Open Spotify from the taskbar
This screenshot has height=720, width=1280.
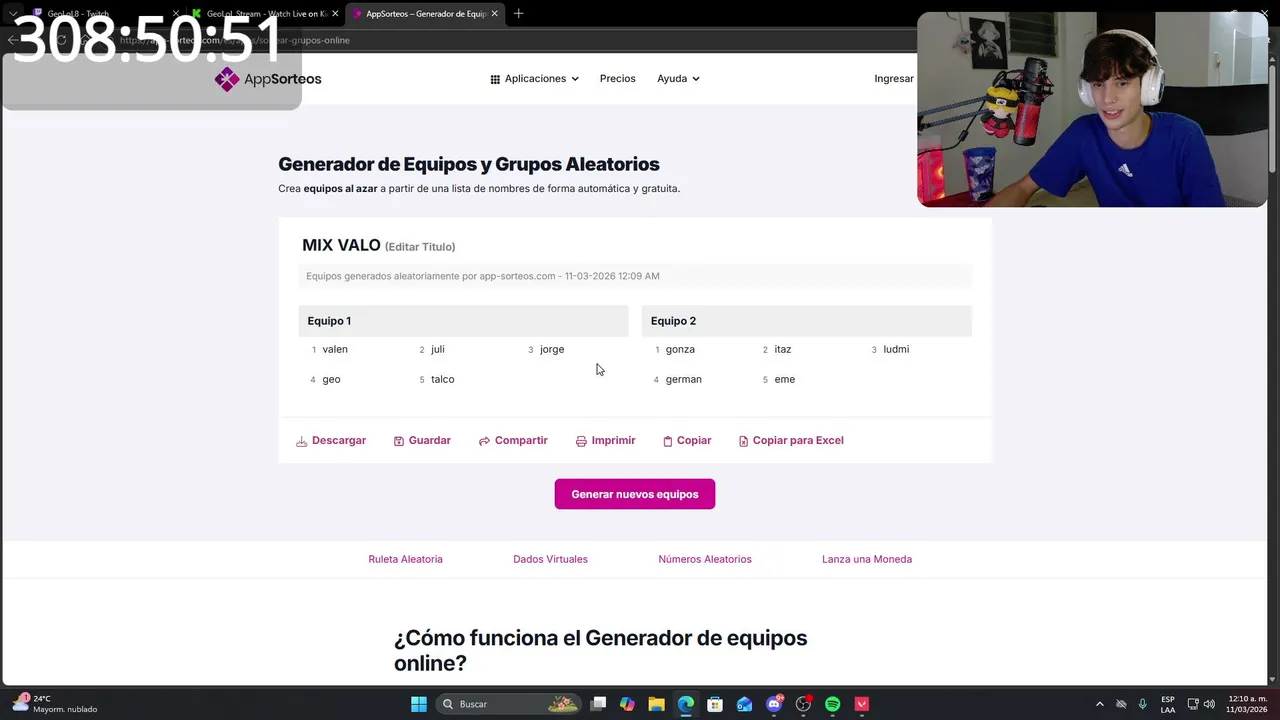point(833,704)
